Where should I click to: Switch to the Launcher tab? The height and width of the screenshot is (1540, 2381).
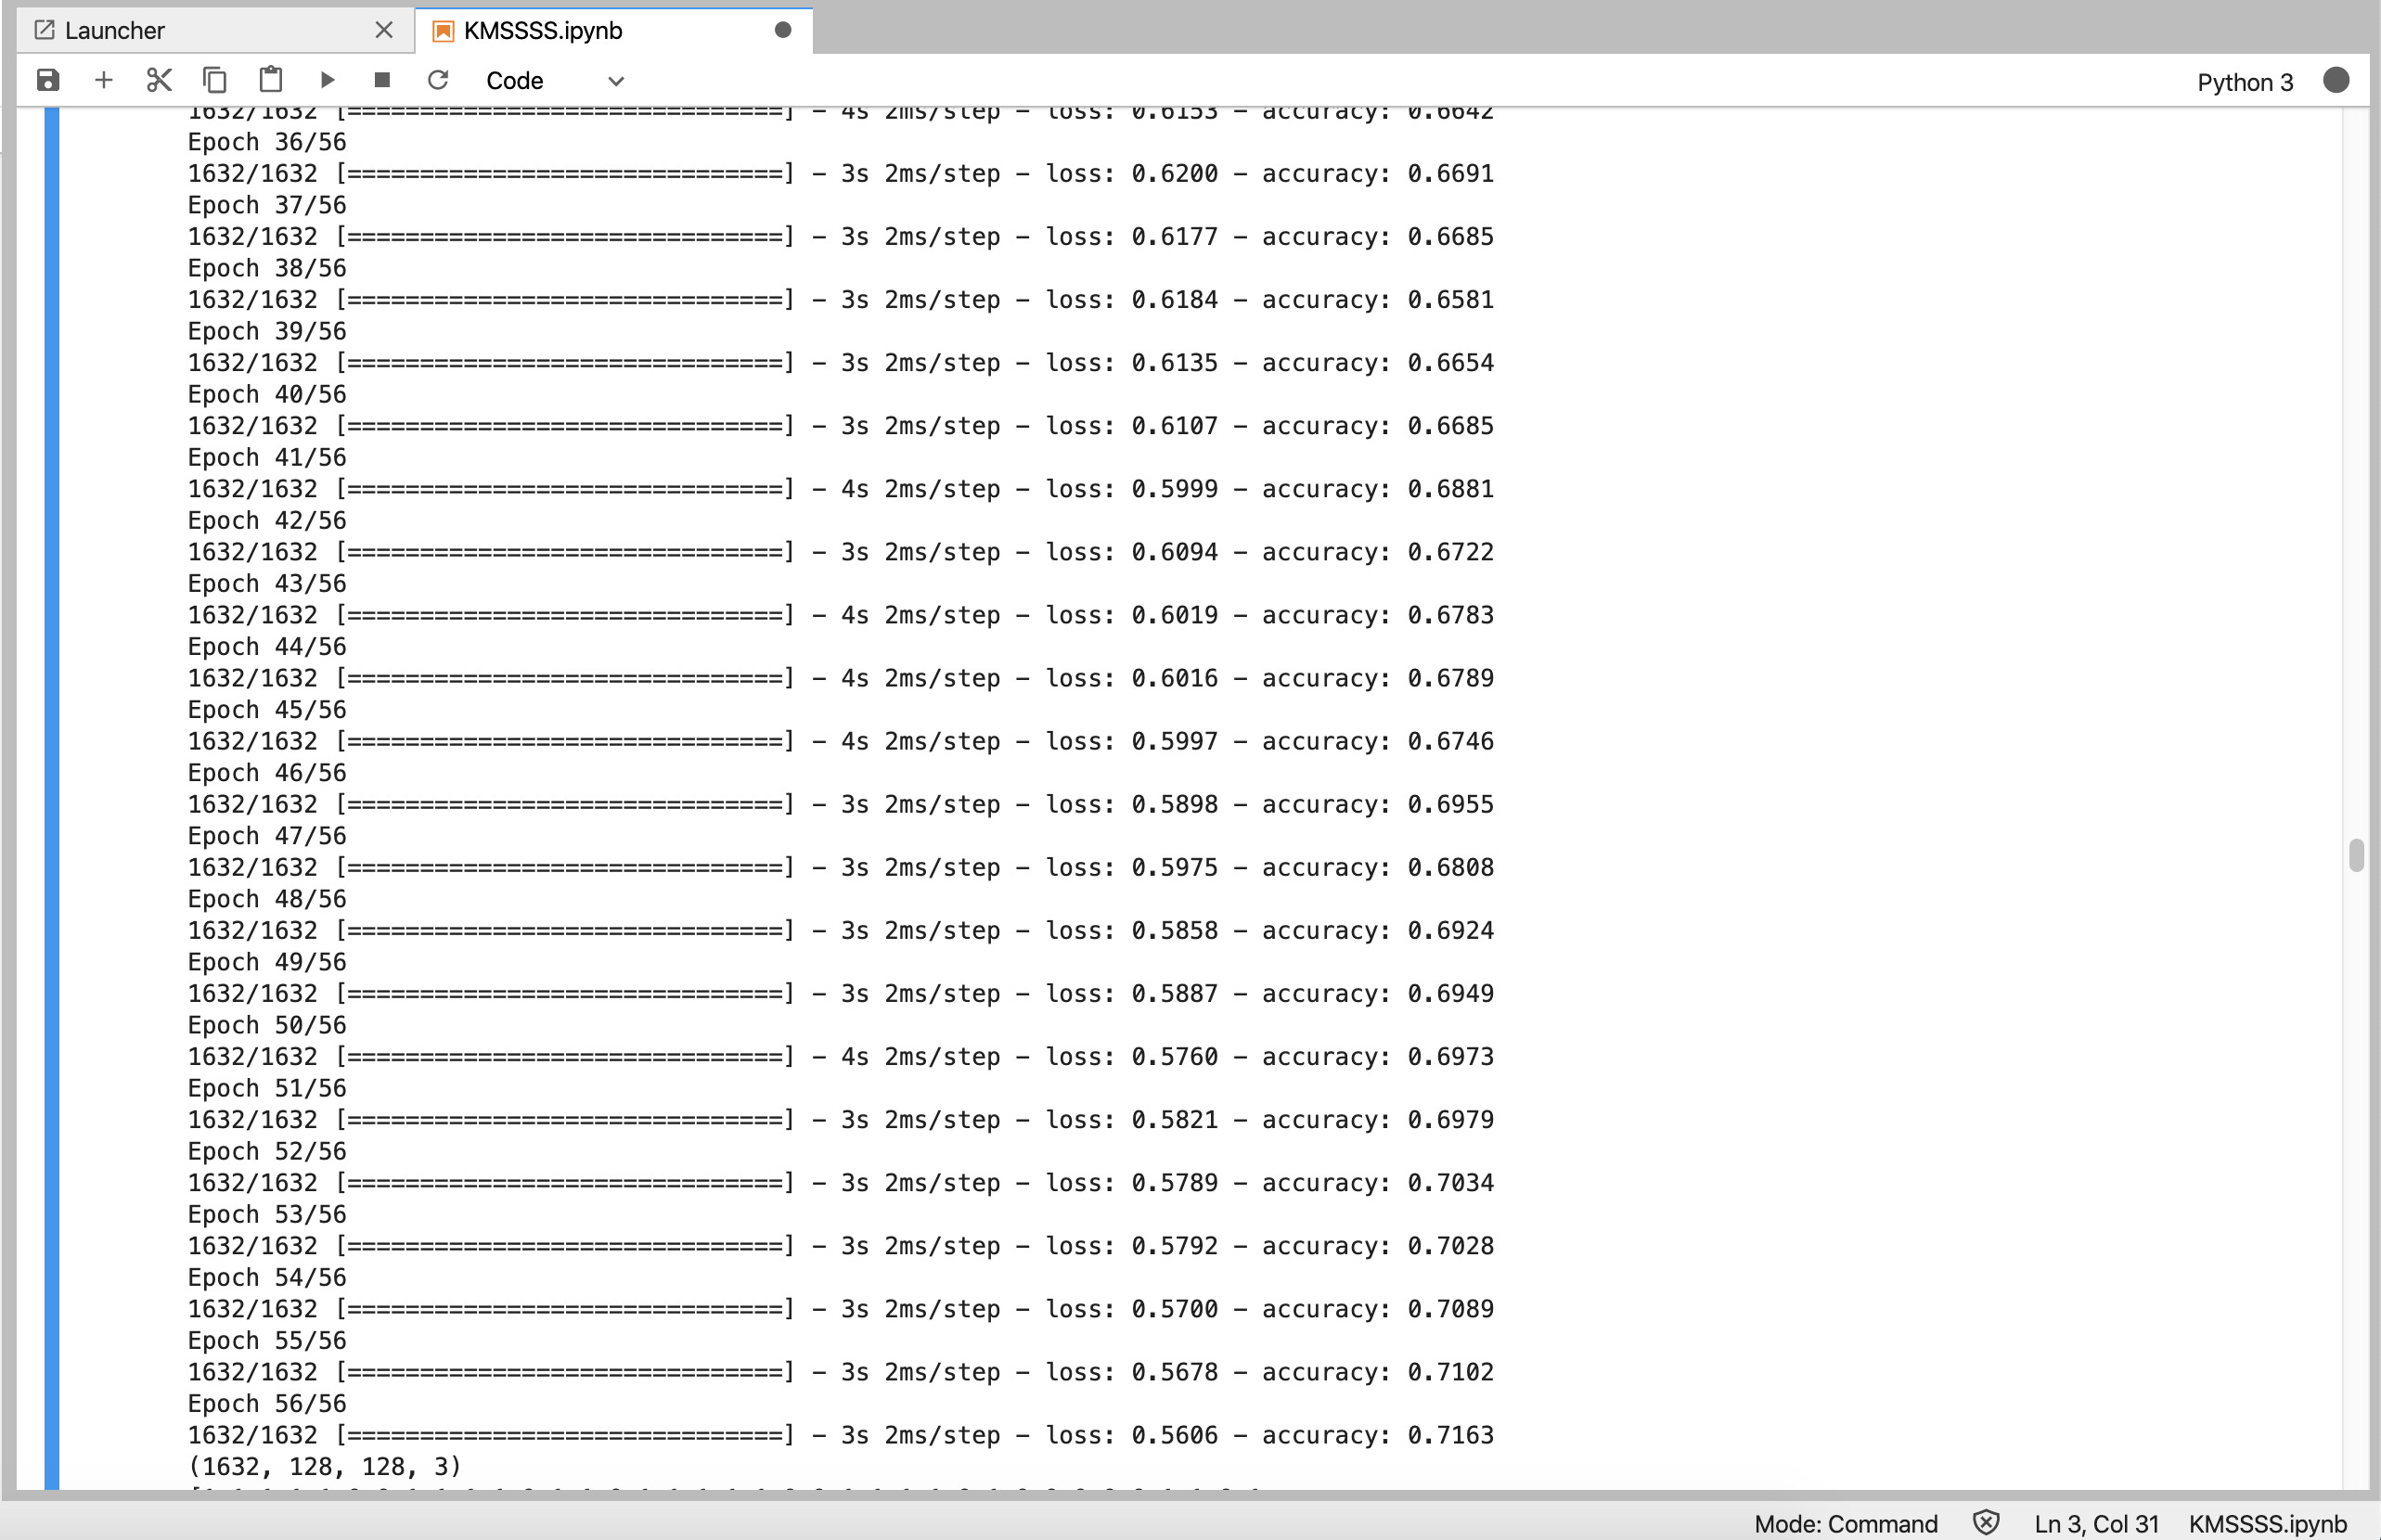(x=115, y=30)
